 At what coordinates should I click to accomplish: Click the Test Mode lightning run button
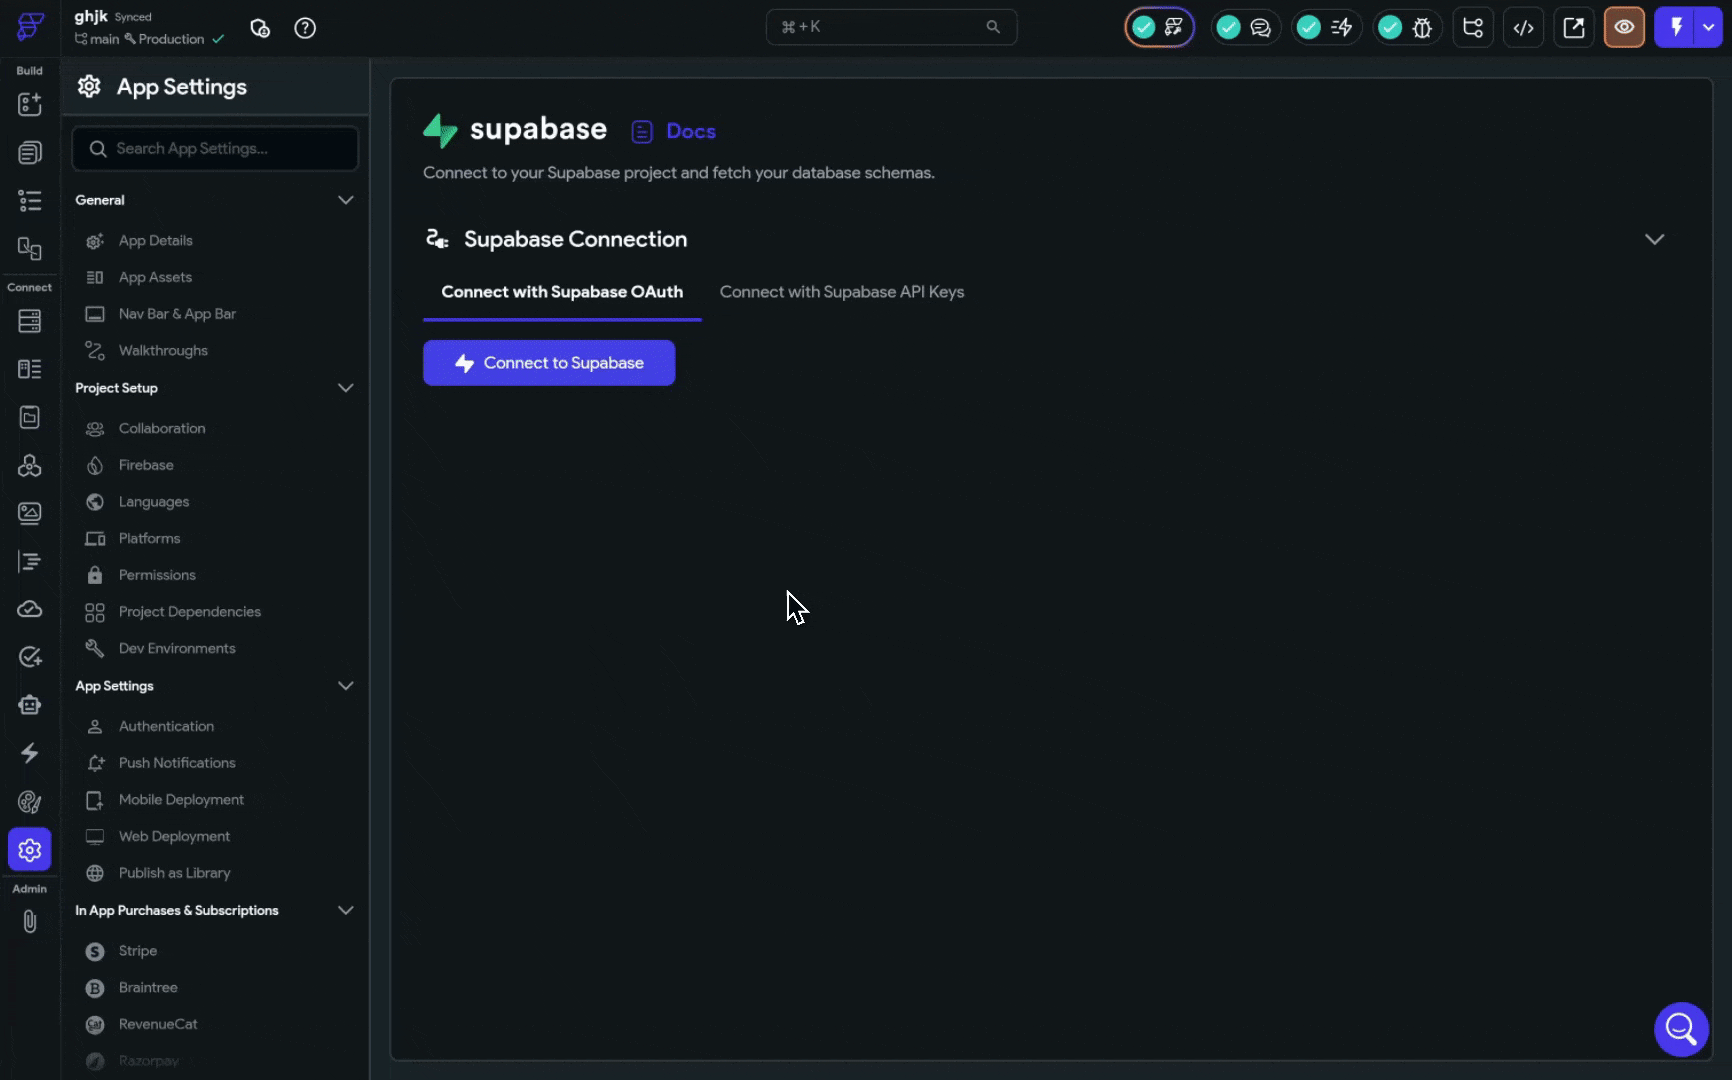1677,28
